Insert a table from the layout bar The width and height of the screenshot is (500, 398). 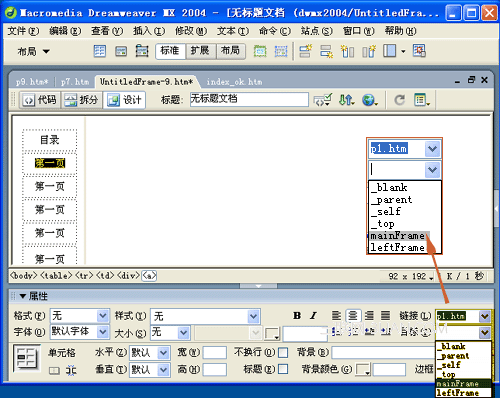tap(99, 51)
